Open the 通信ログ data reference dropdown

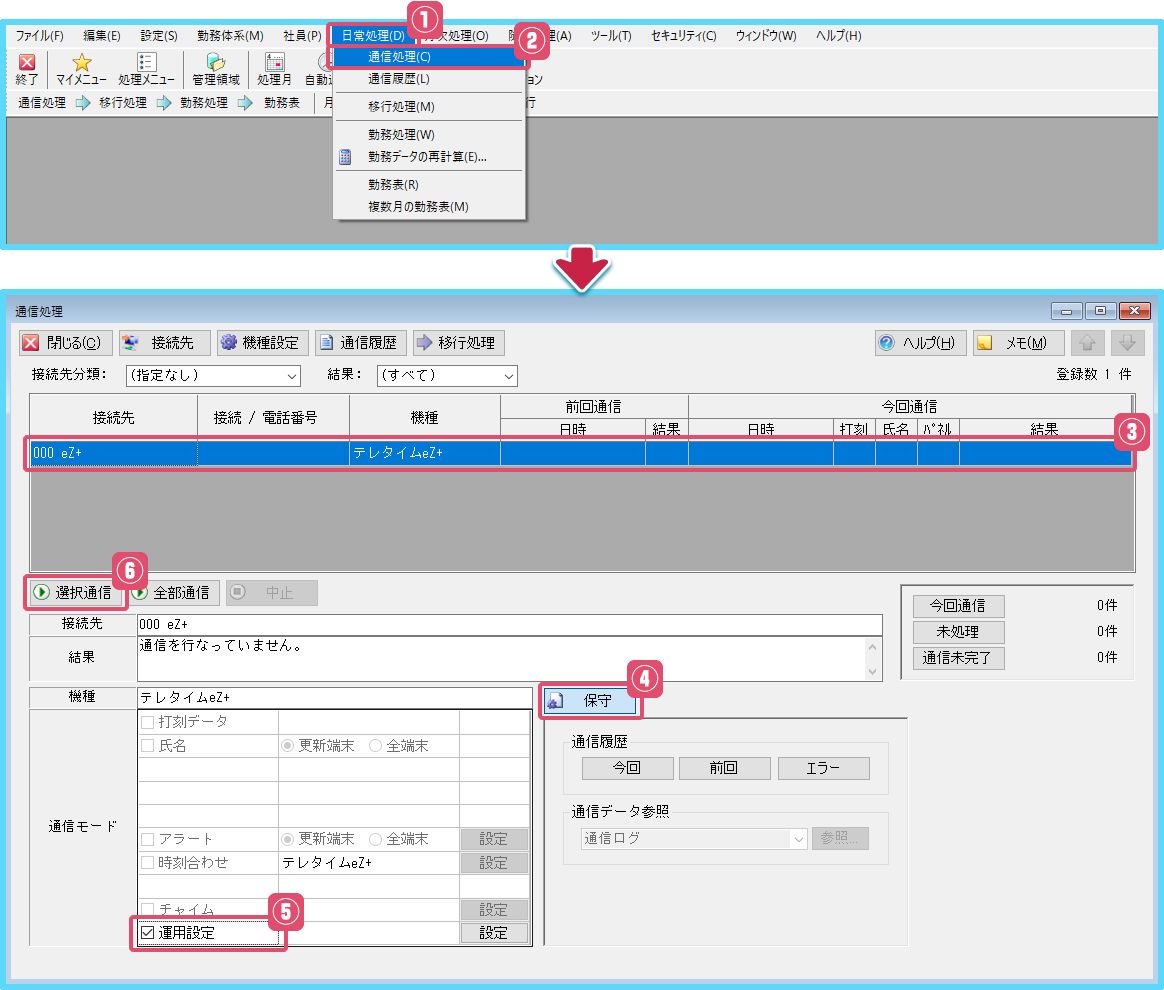pos(694,839)
